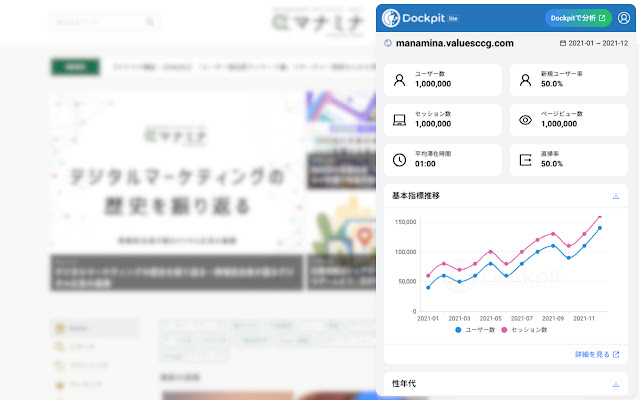Select the manamina.valuesccg.com domain text

(455, 43)
